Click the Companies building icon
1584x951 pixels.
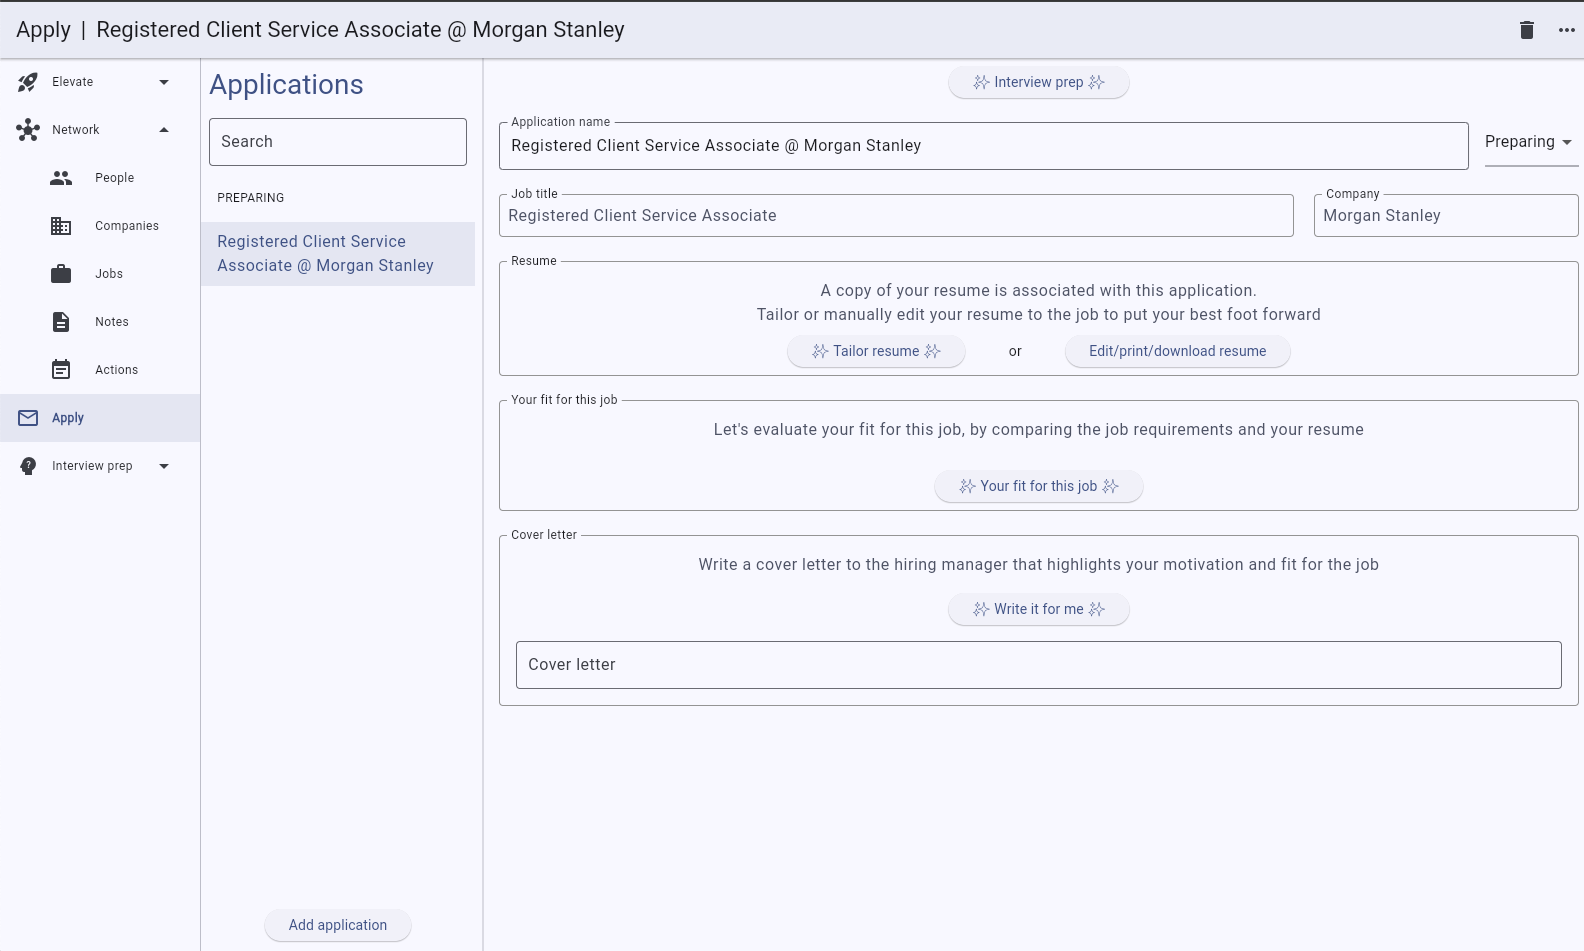[x=61, y=226]
